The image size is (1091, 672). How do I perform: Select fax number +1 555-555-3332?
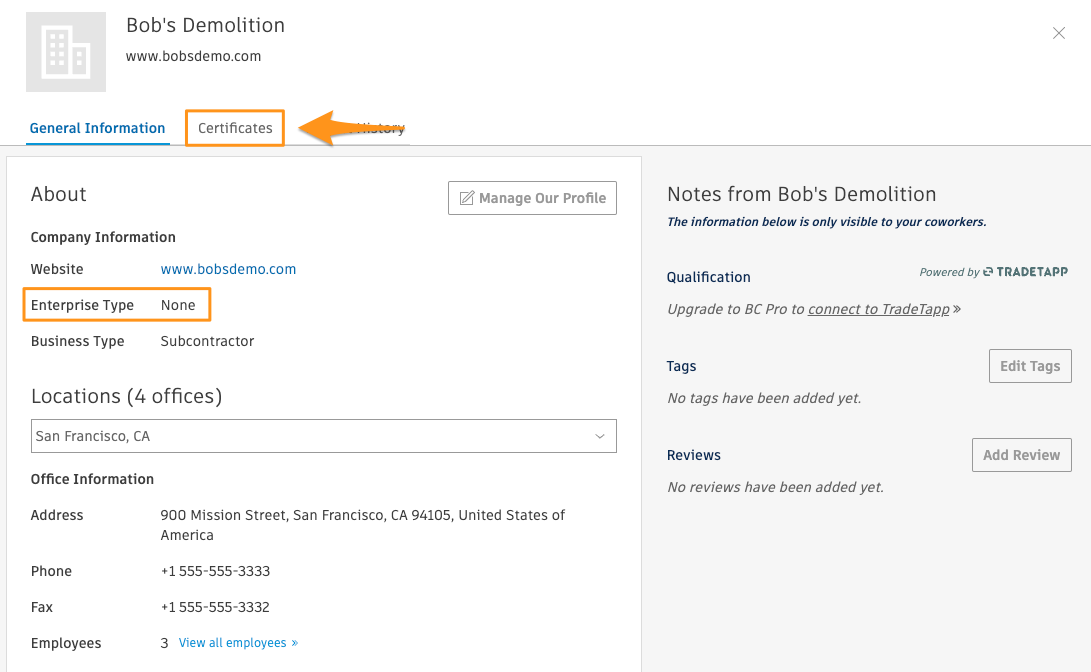pyautogui.click(x=215, y=607)
